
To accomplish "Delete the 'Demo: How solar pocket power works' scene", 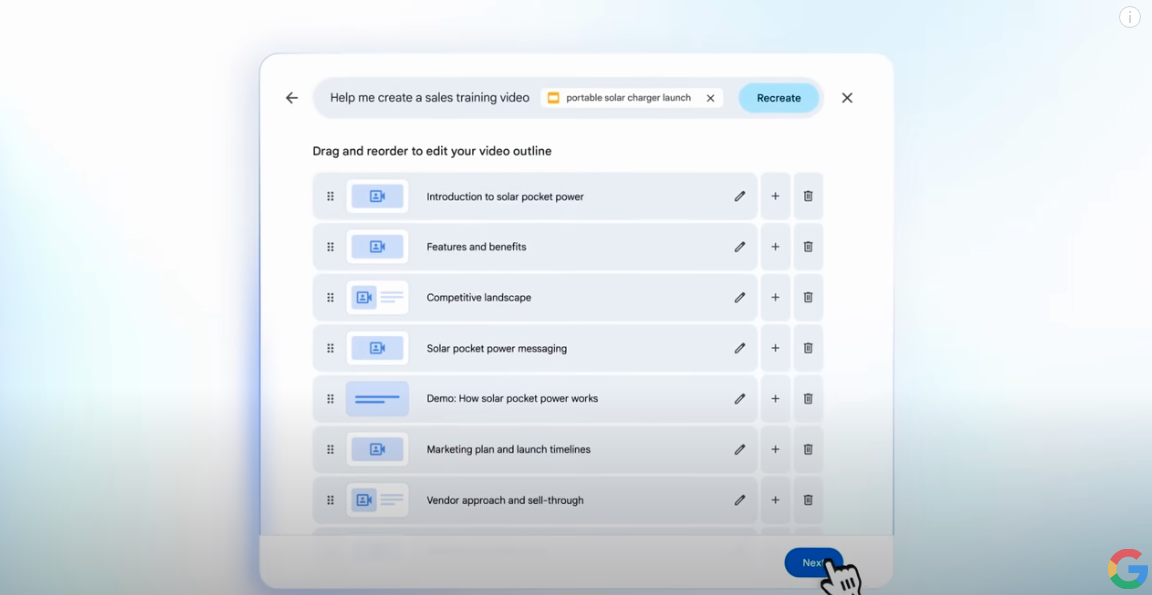I will (x=808, y=399).
